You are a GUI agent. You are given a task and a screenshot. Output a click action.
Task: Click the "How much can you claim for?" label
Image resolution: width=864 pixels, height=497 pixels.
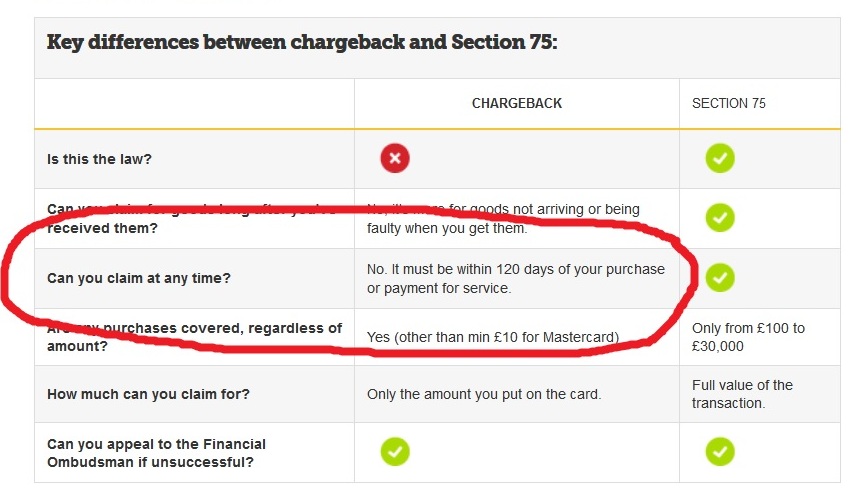coord(148,394)
